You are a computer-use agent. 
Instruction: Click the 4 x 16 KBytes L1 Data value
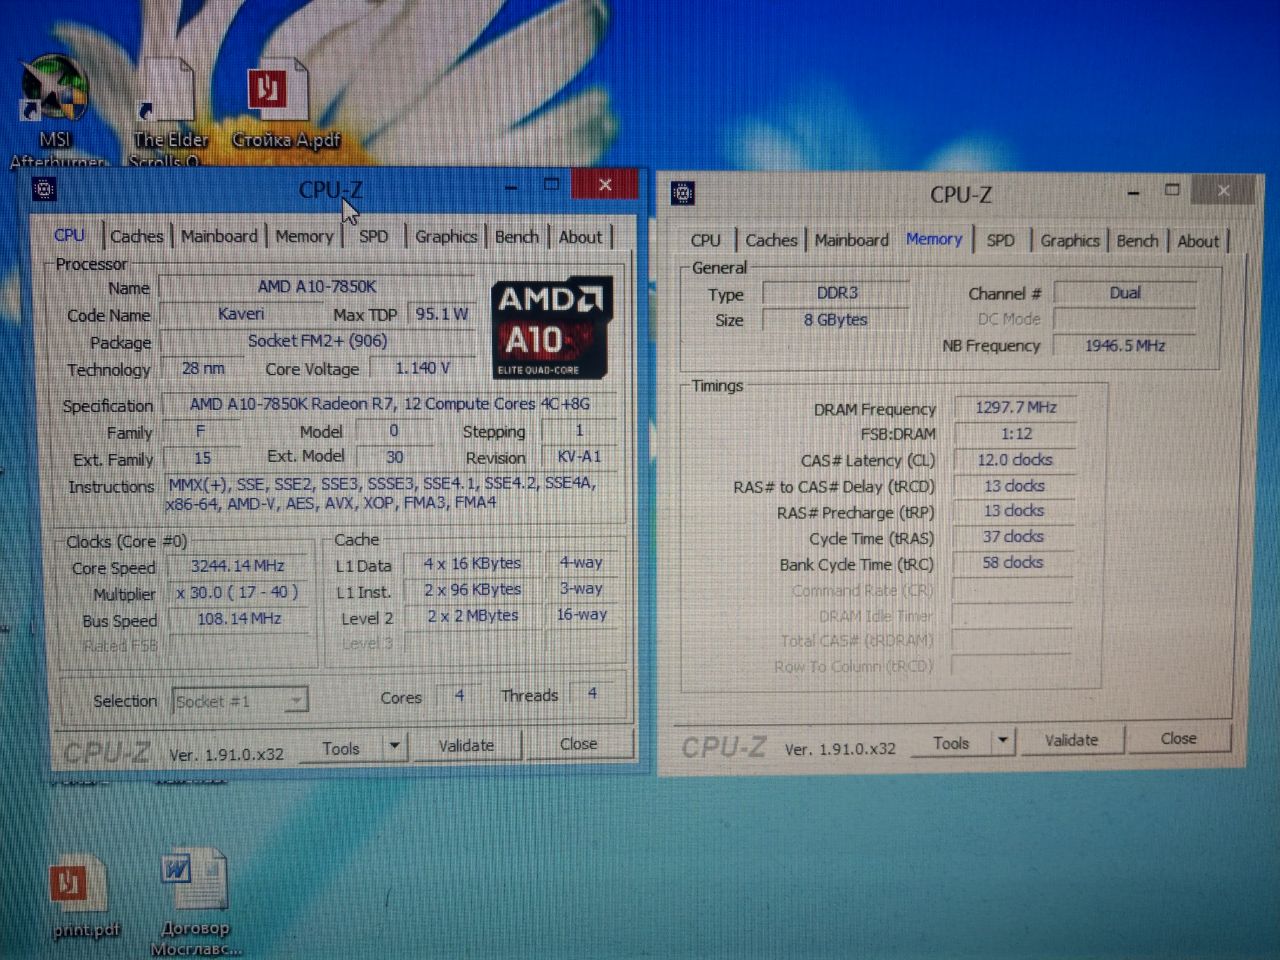(472, 563)
